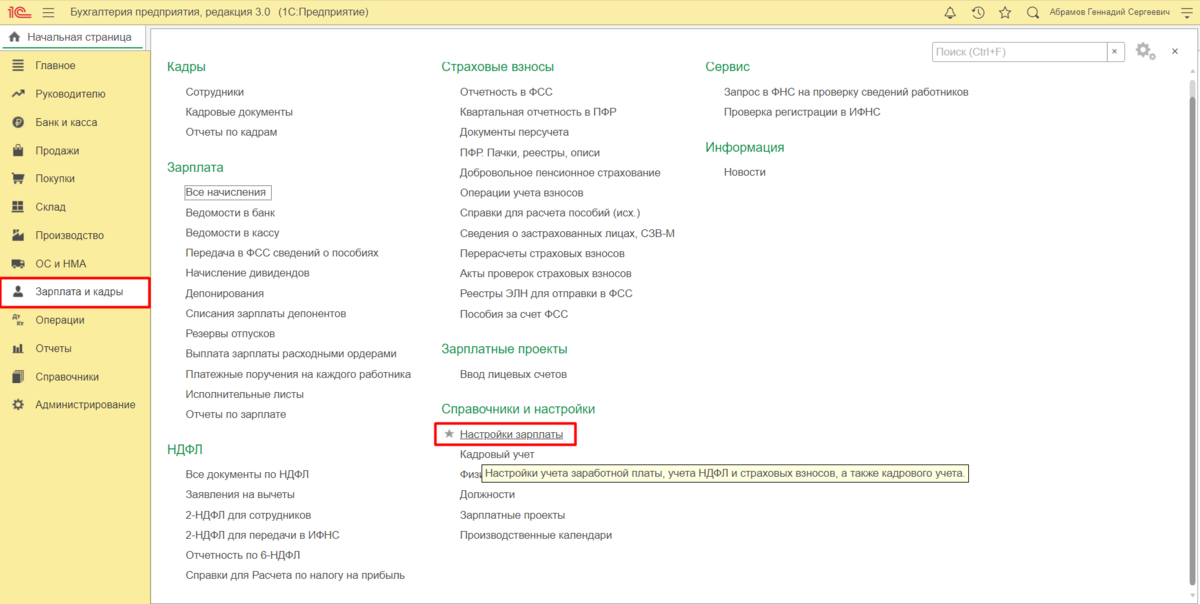Image resolution: width=1200 pixels, height=604 pixels.
Task: Open favorites star icon in title bar
Action: [1005, 13]
